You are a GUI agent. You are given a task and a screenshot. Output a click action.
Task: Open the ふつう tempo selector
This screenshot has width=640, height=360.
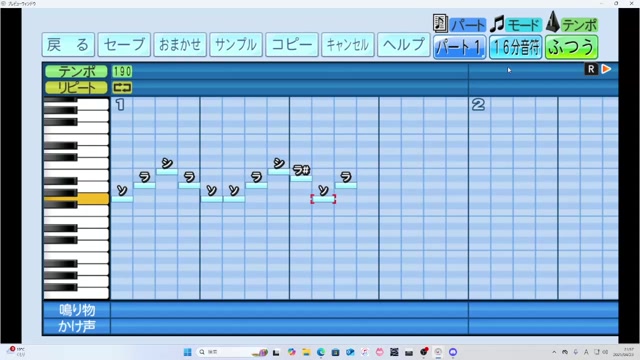pos(571,47)
